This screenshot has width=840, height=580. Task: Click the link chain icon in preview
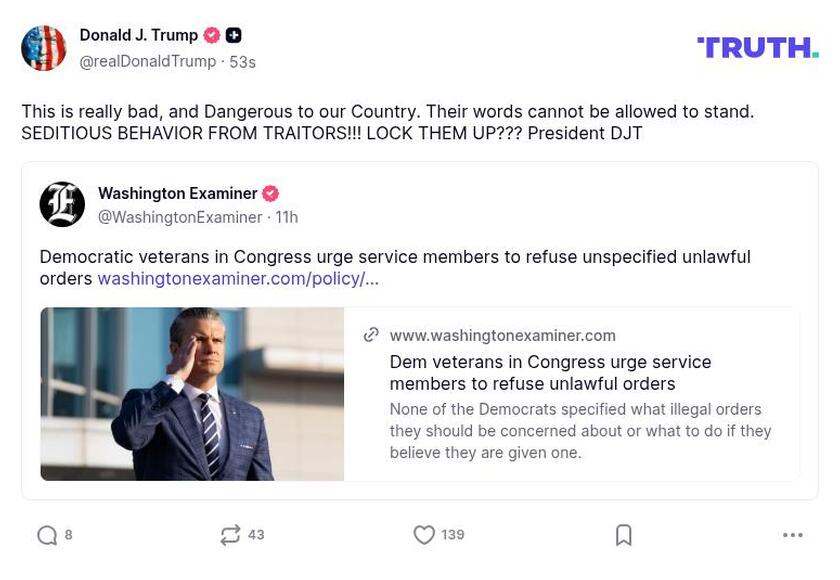[x=371, y=335]
